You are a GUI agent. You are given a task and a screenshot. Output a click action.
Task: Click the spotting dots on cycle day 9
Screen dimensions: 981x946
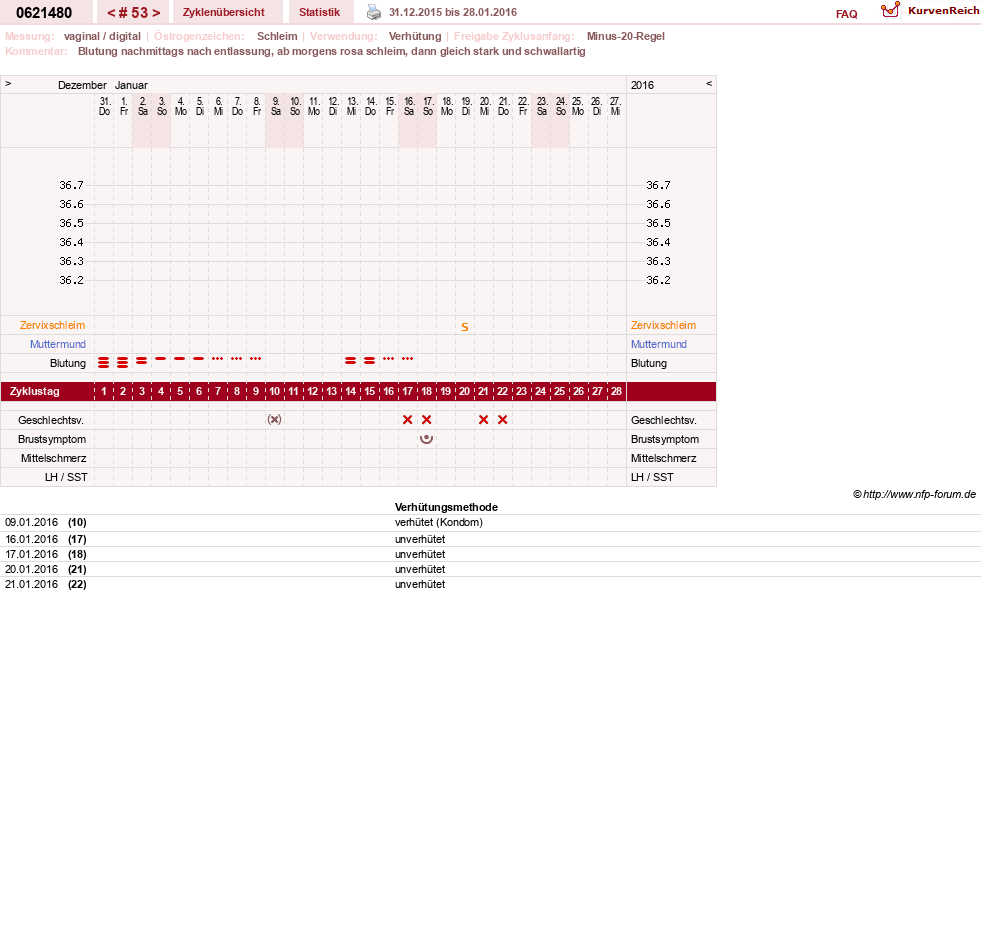[x=255, y=359]
